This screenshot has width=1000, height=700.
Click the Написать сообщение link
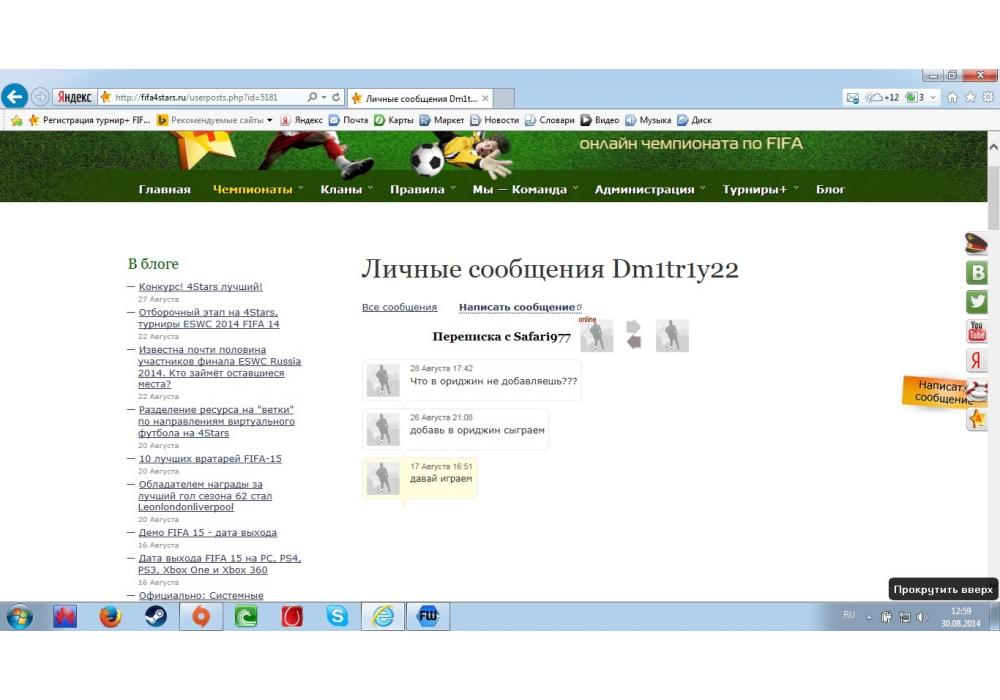pos(518,307)
